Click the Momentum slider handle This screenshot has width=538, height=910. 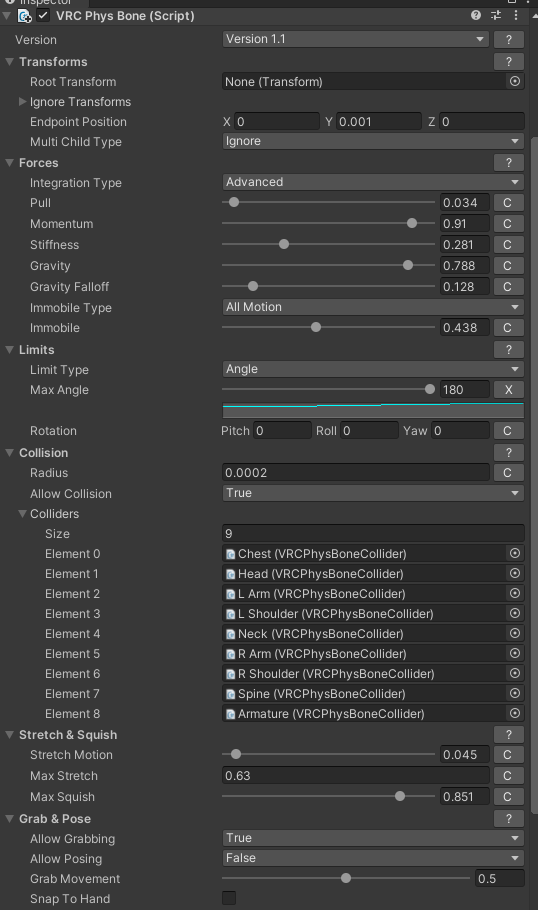click(412, 223)
